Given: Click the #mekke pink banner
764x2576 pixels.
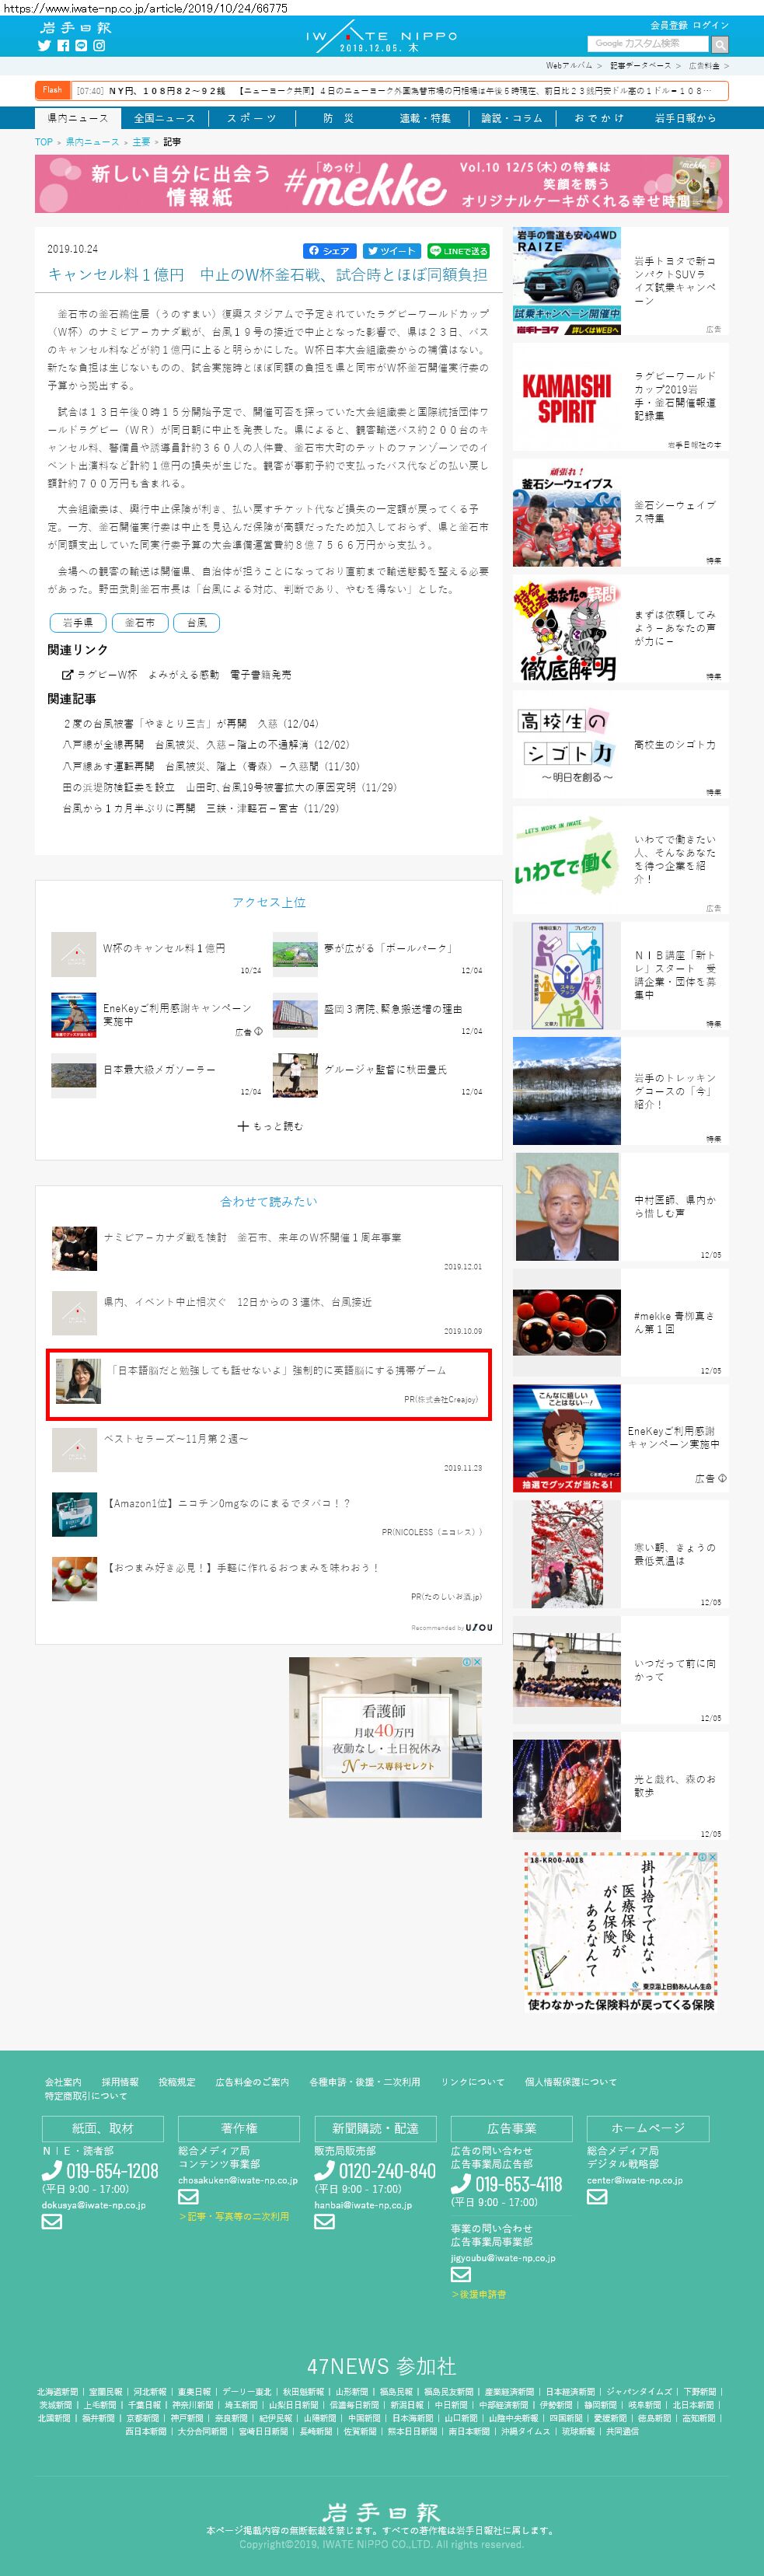Looking at the screenshot, I should click(381, 184).
